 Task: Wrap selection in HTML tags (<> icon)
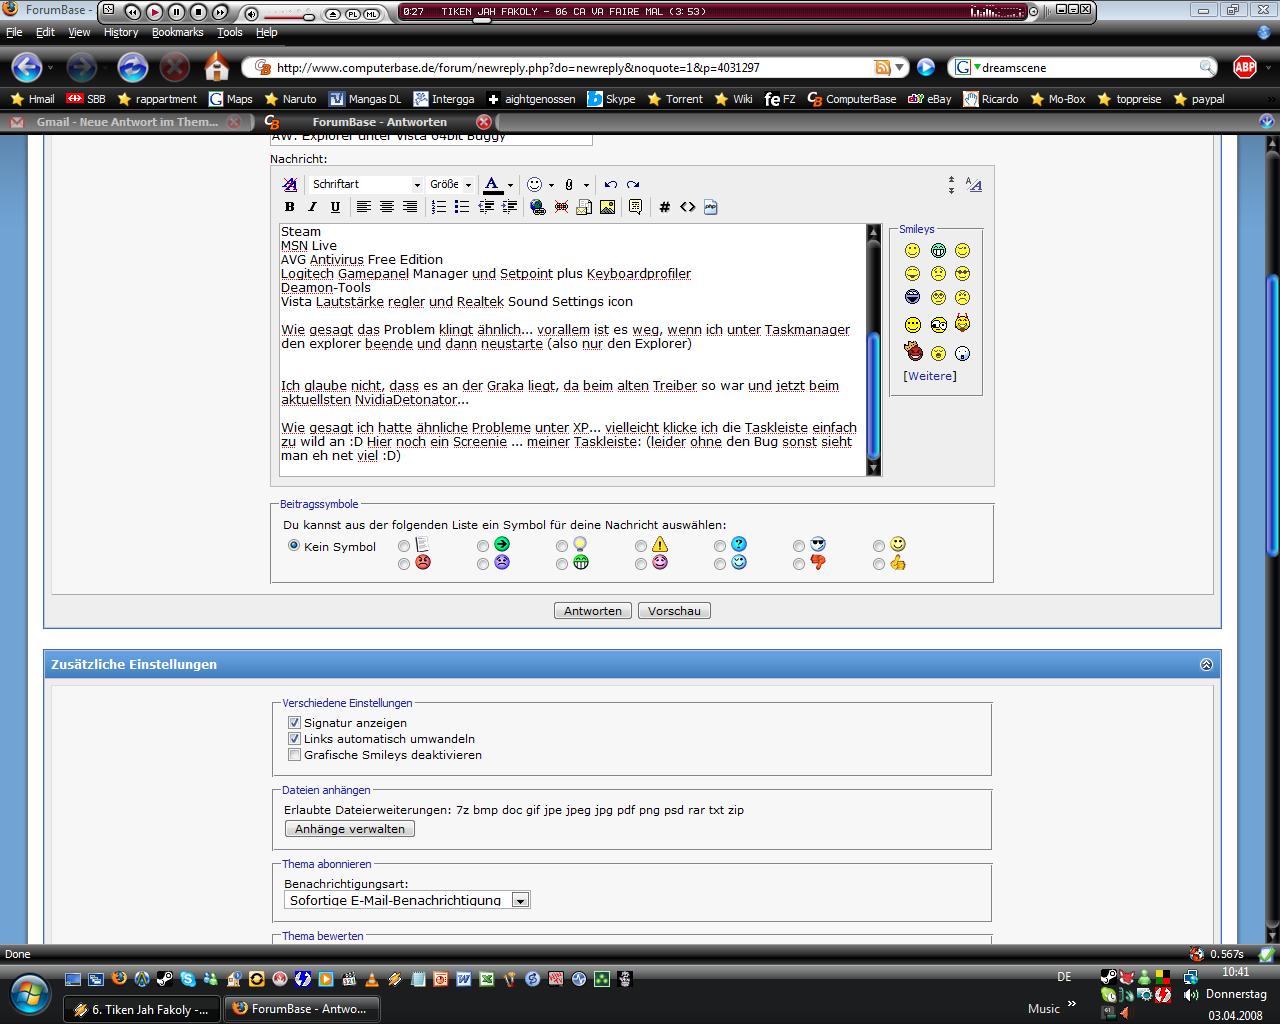pos(687,207)
